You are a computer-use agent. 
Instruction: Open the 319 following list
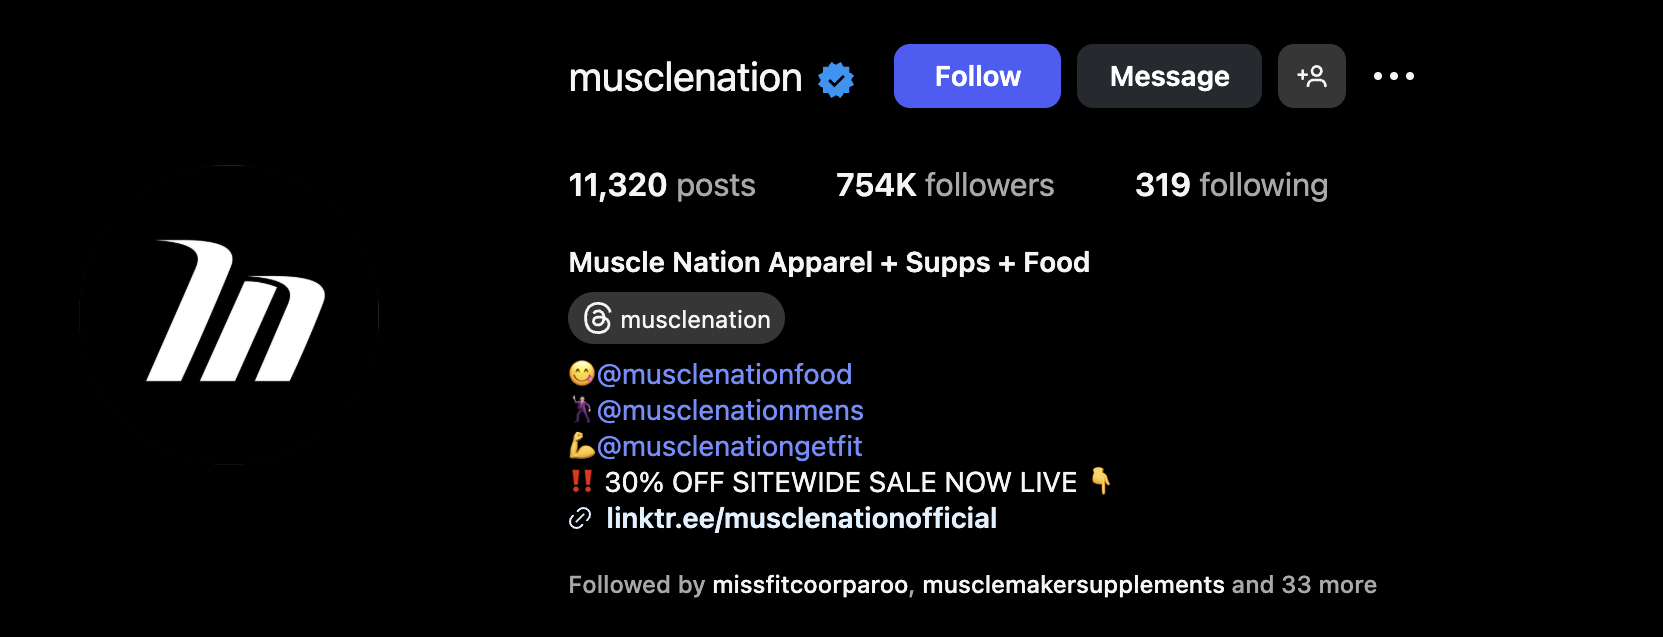[x=1231, y=185]
